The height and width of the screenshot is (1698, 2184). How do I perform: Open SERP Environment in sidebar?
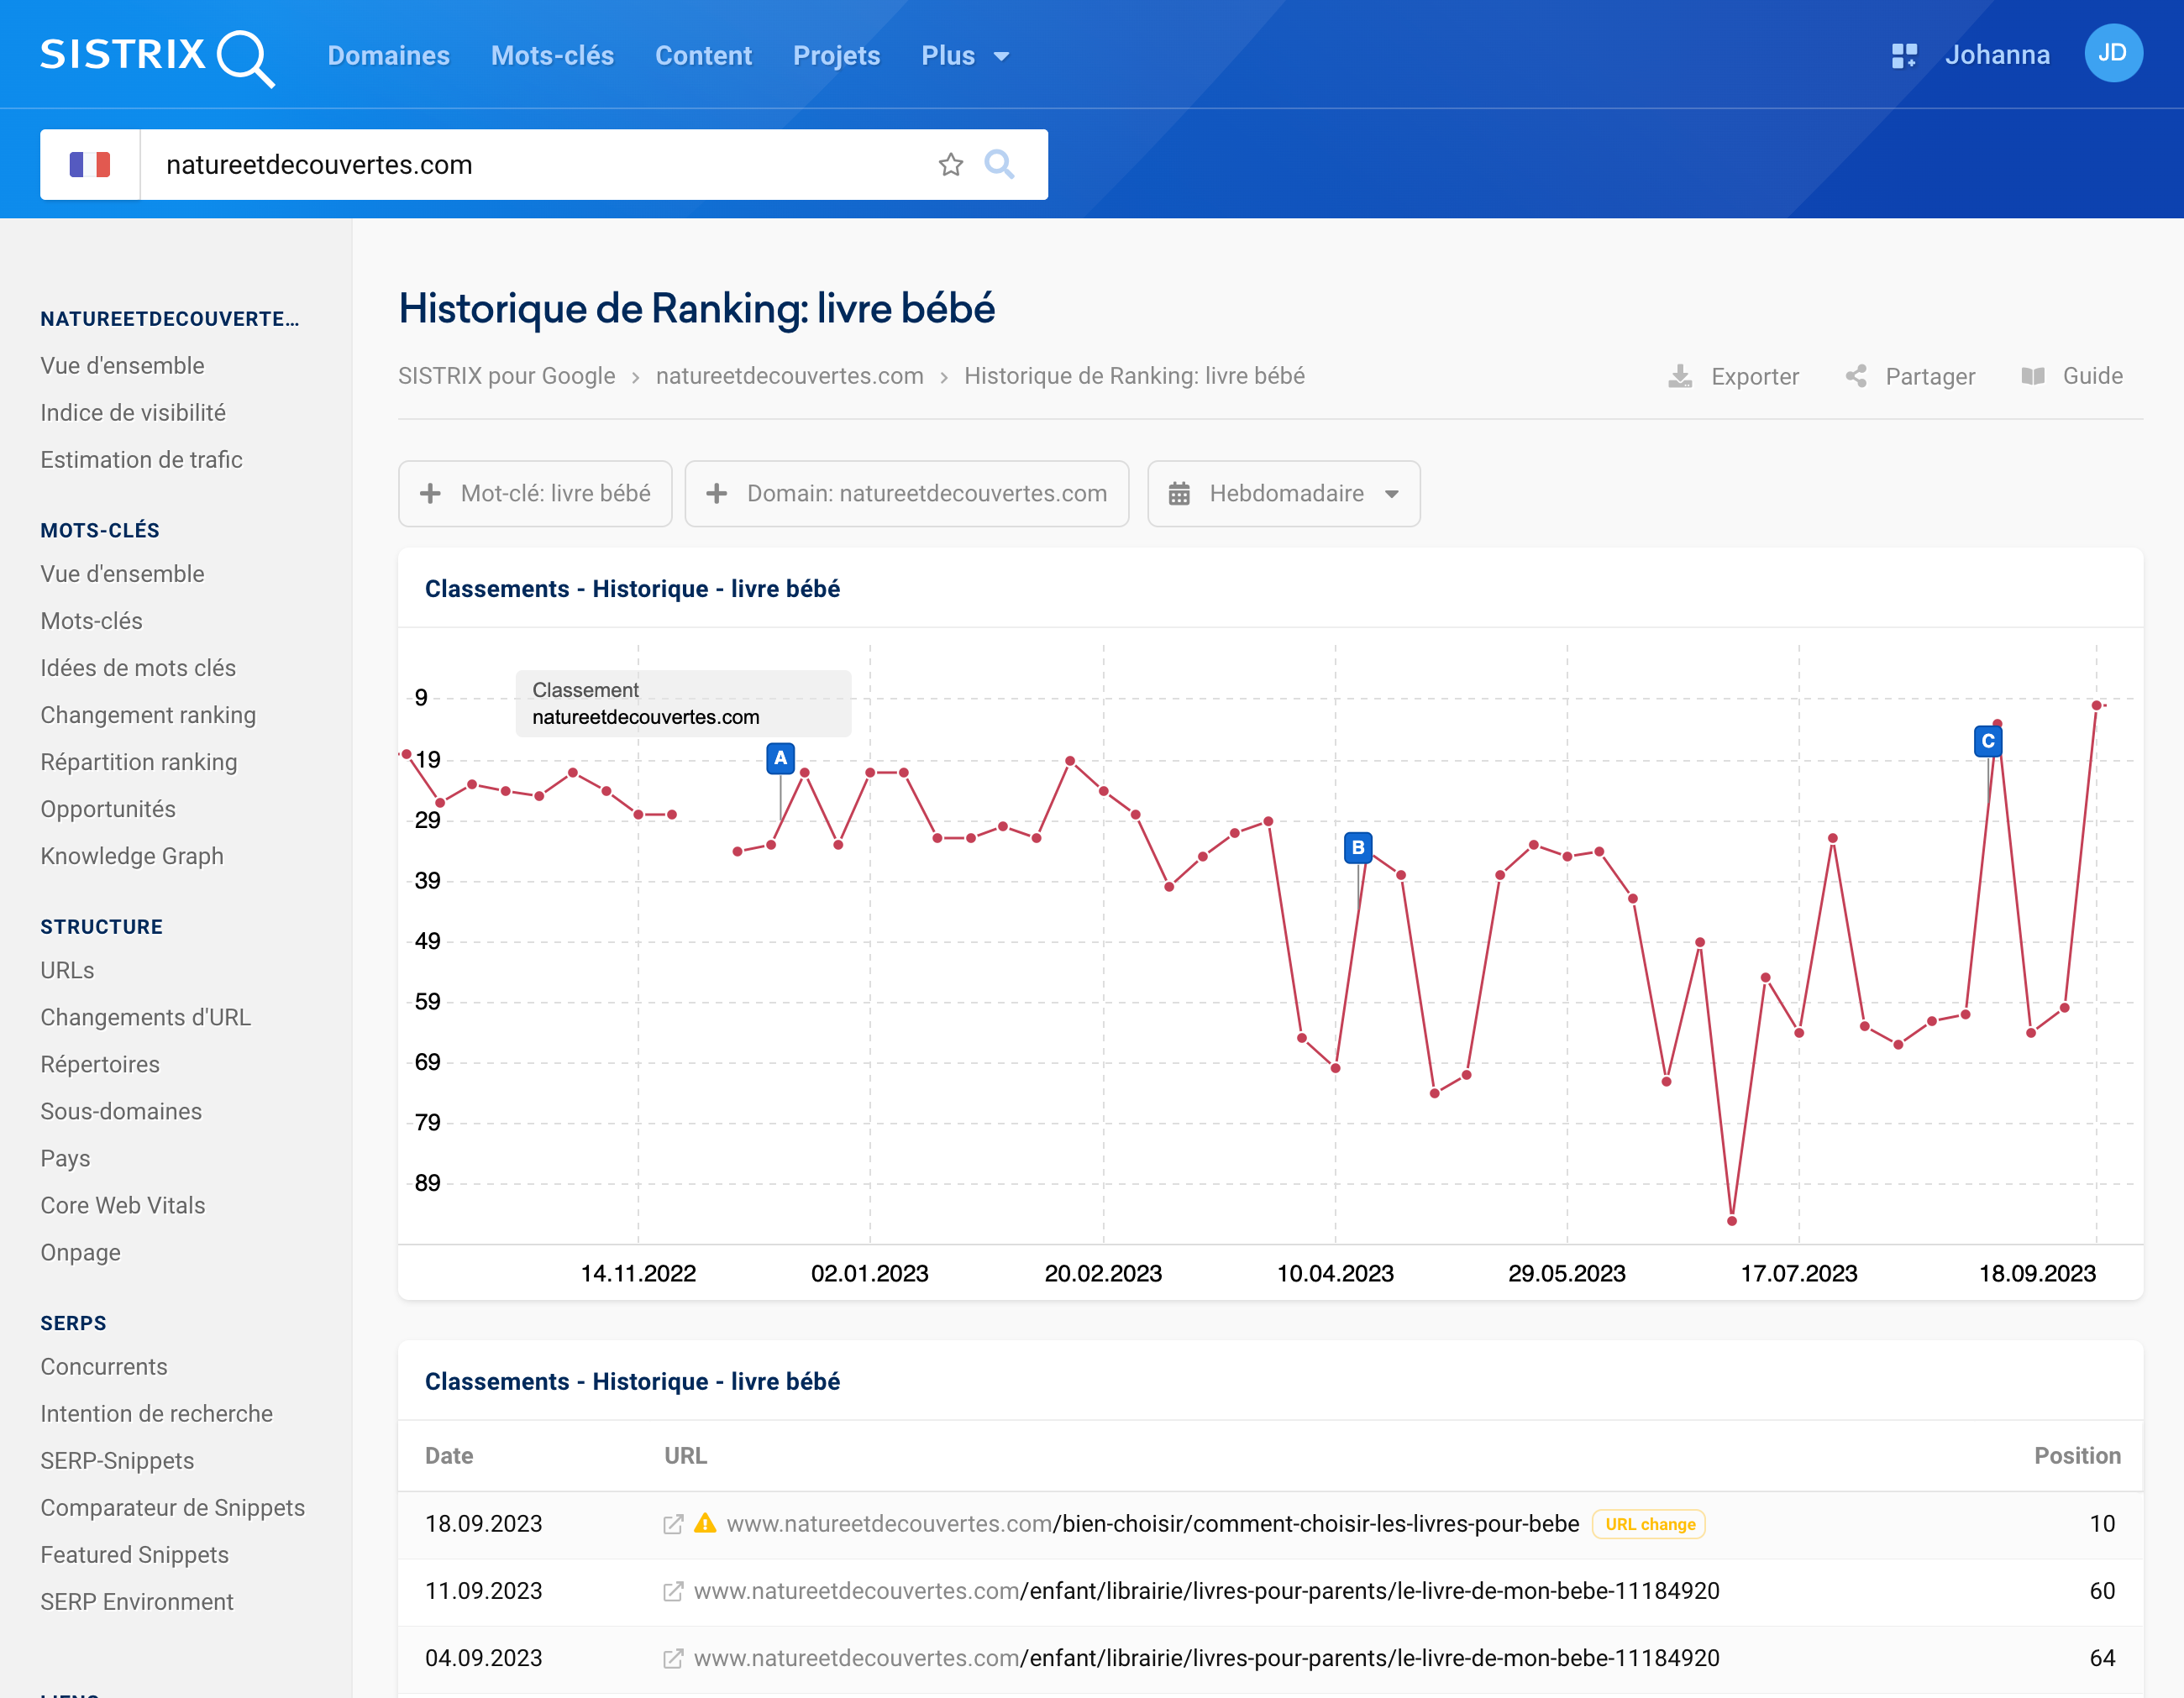[137, 1601]
